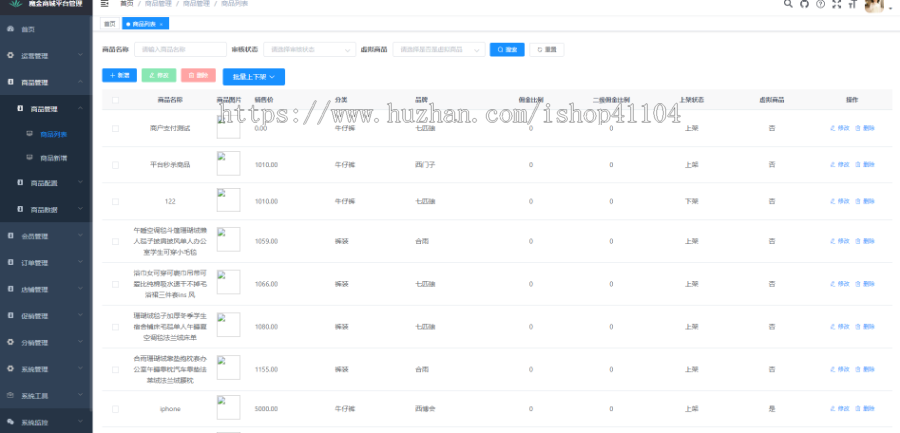Check the row for 平台秒杀商品
900x433 pixels.
click(115, 165)
